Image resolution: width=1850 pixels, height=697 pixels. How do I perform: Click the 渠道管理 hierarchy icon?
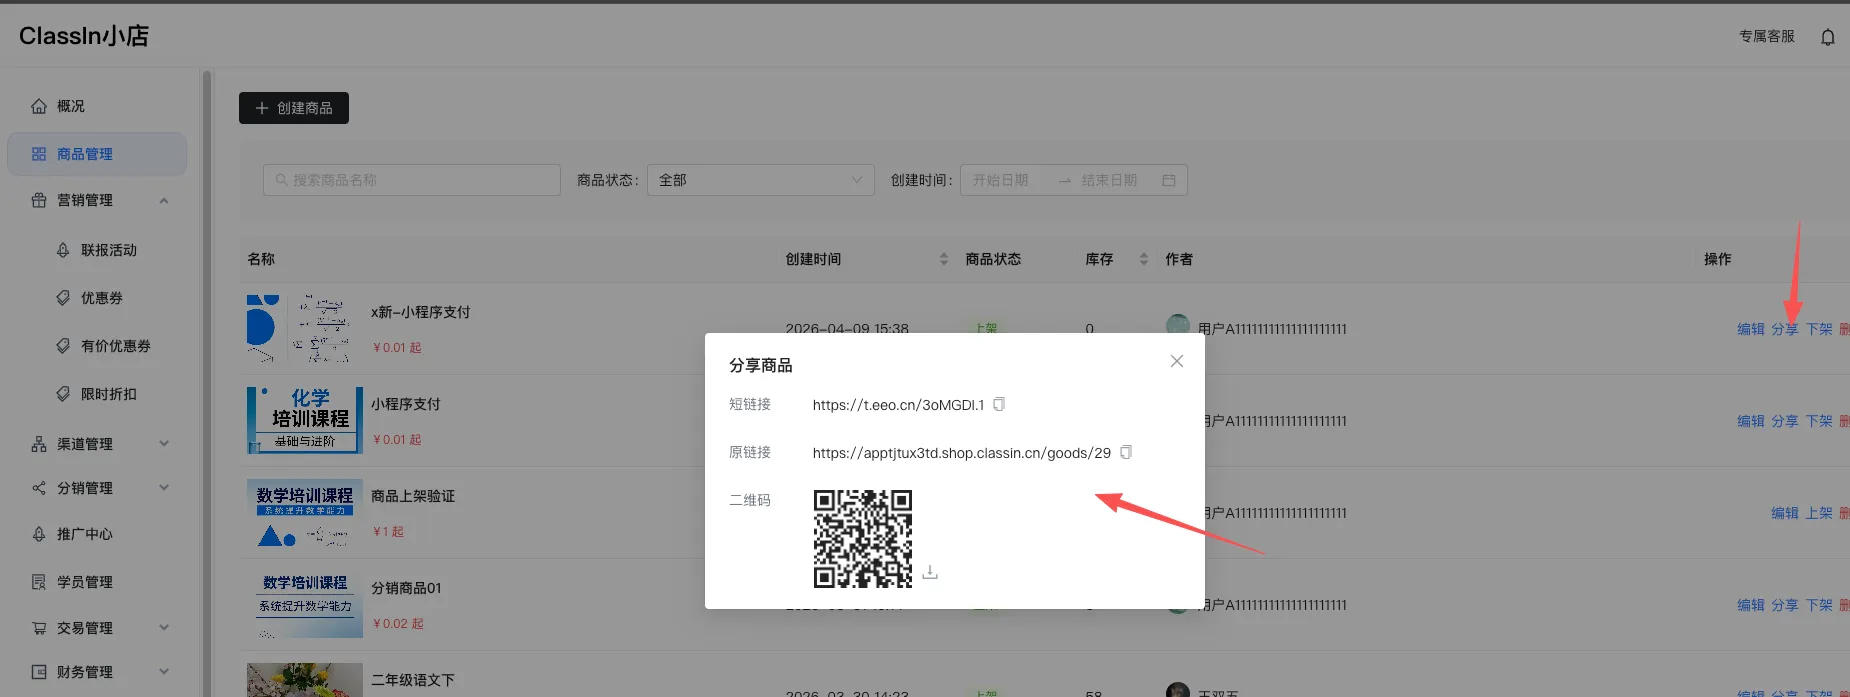pyautogui.click(x=39, y=444)
